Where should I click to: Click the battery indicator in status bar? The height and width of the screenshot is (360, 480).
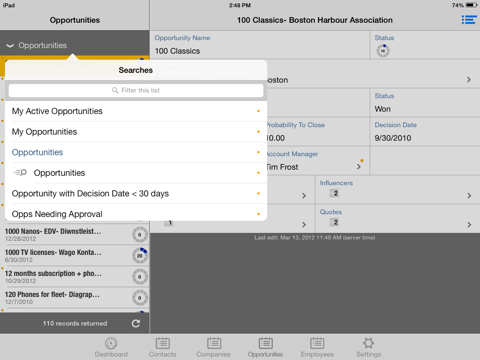pos(471,5)
